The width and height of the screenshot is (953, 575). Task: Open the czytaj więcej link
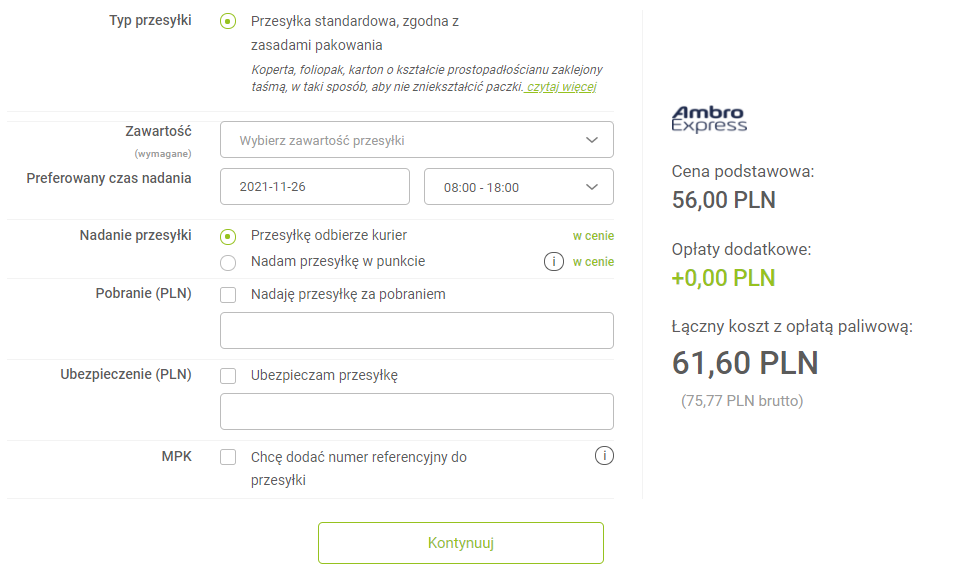(562, 87)
